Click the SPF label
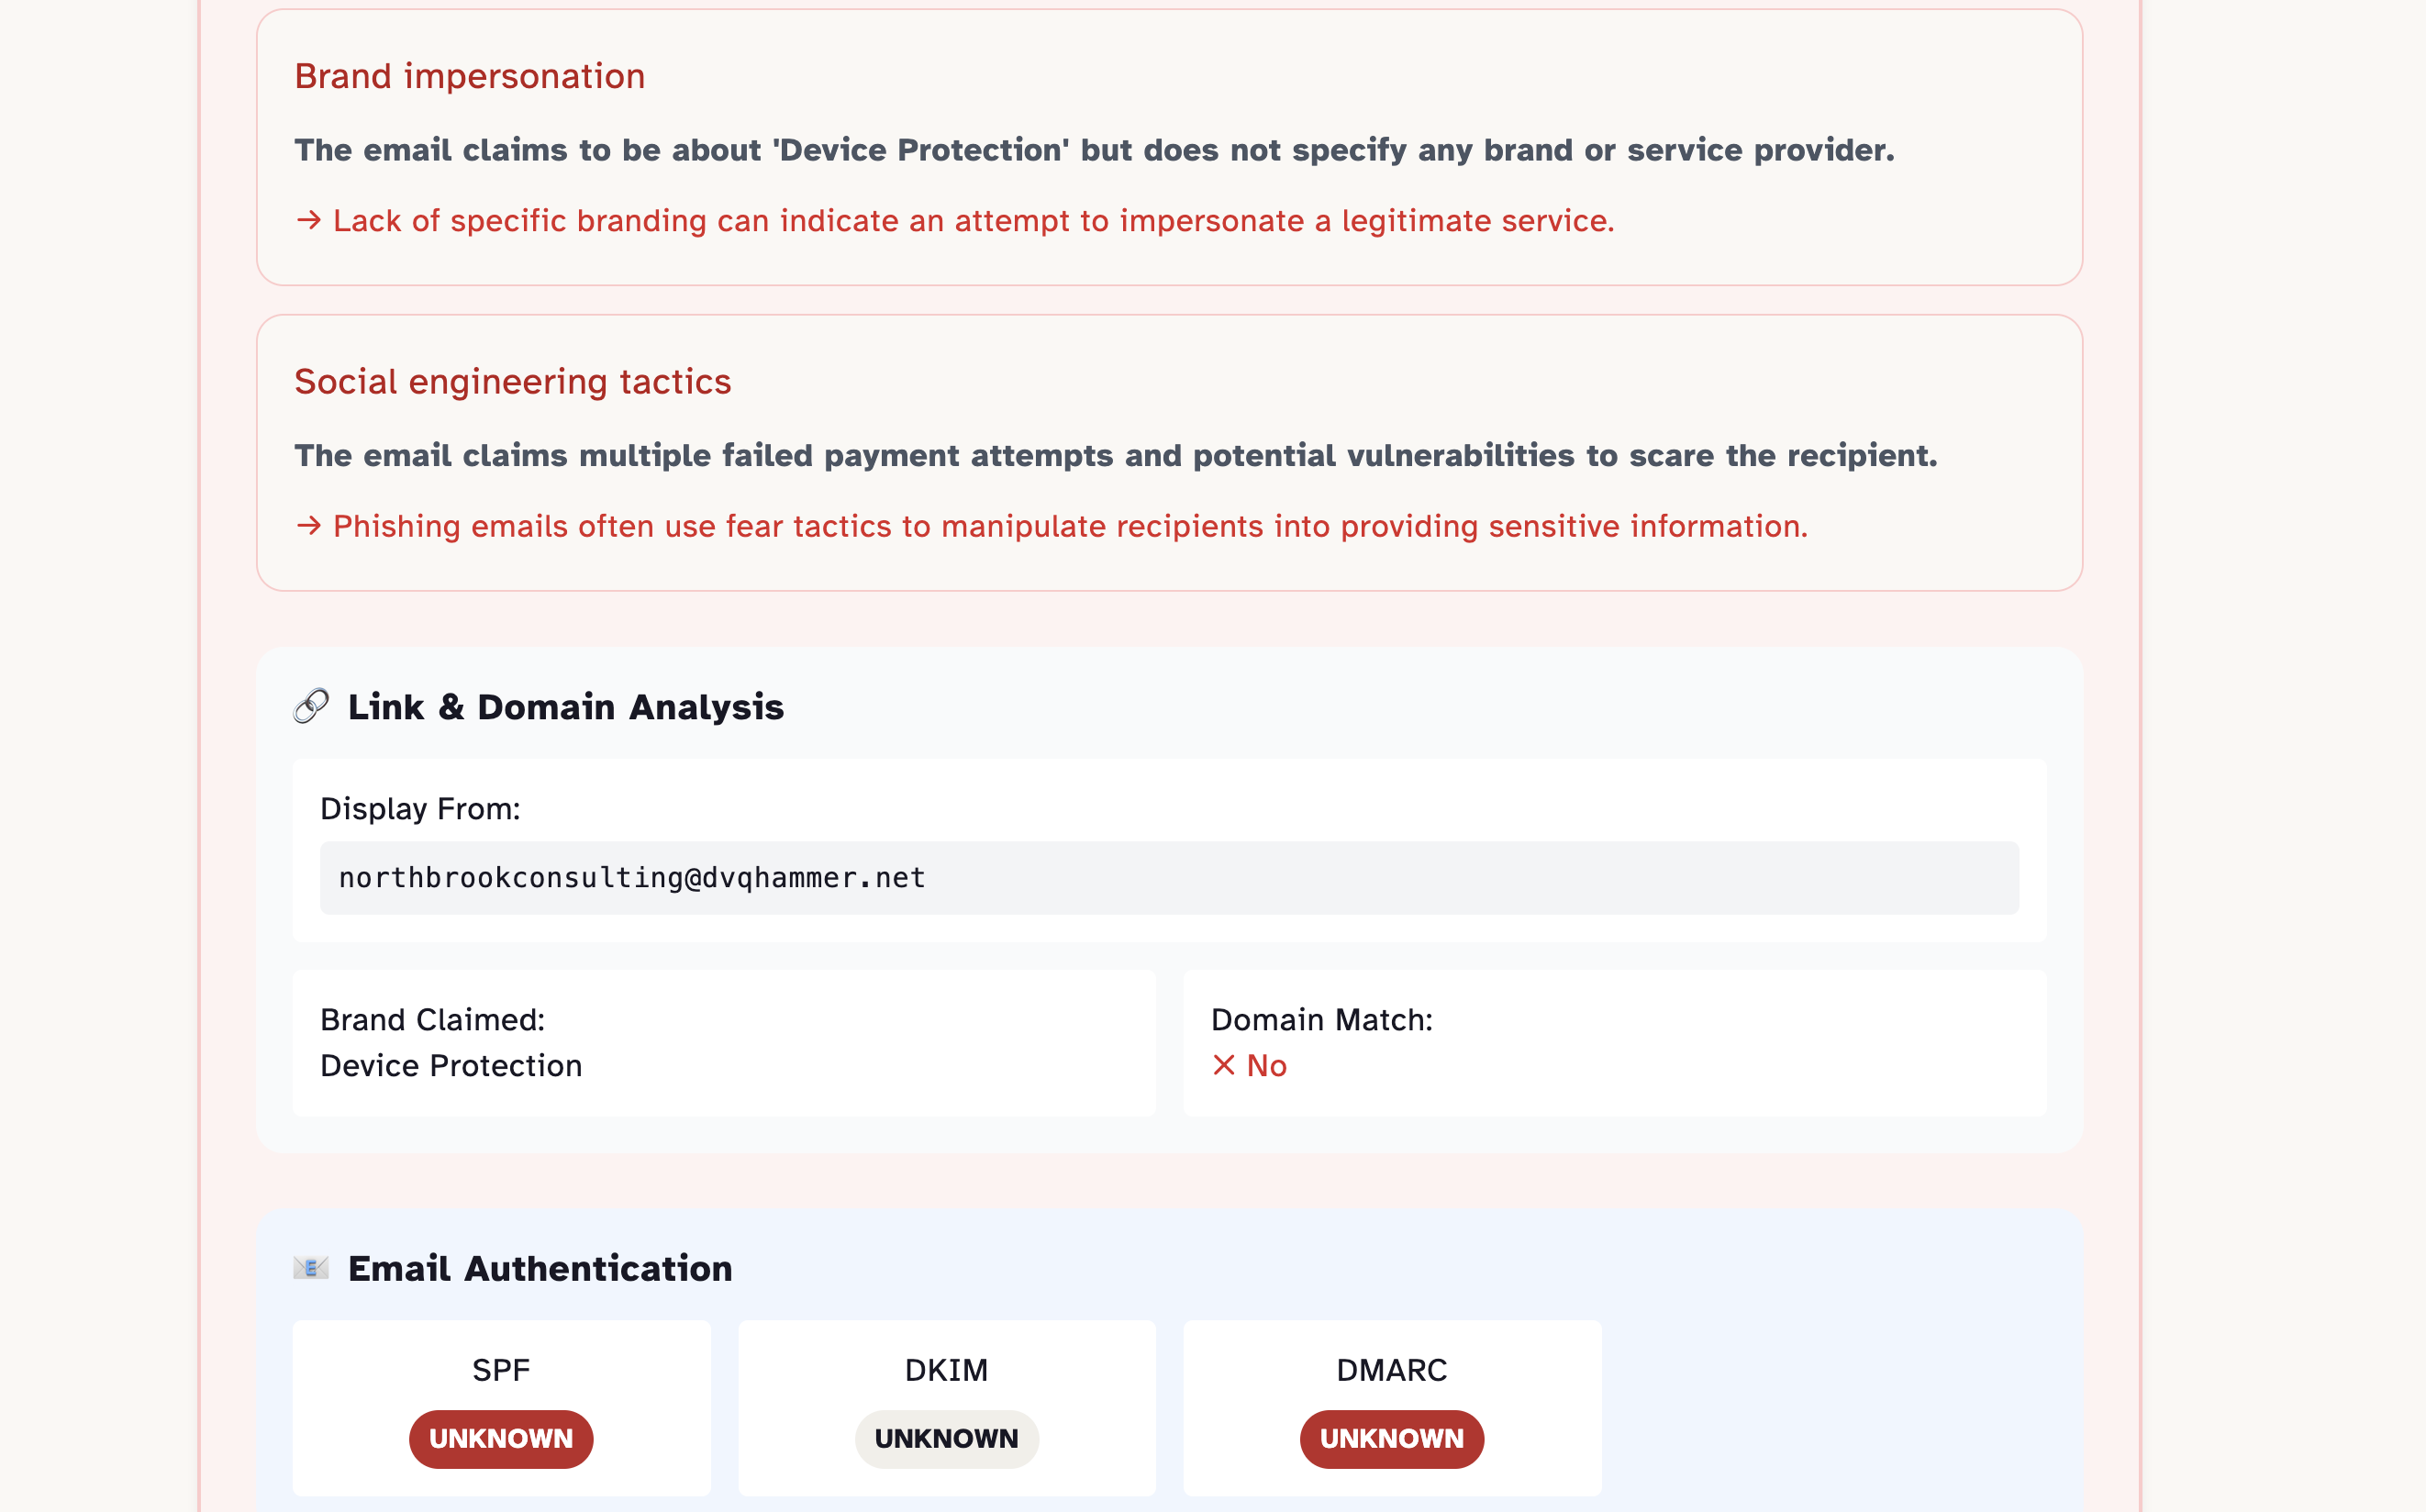2426x1512 pixels. point(501,1369)
